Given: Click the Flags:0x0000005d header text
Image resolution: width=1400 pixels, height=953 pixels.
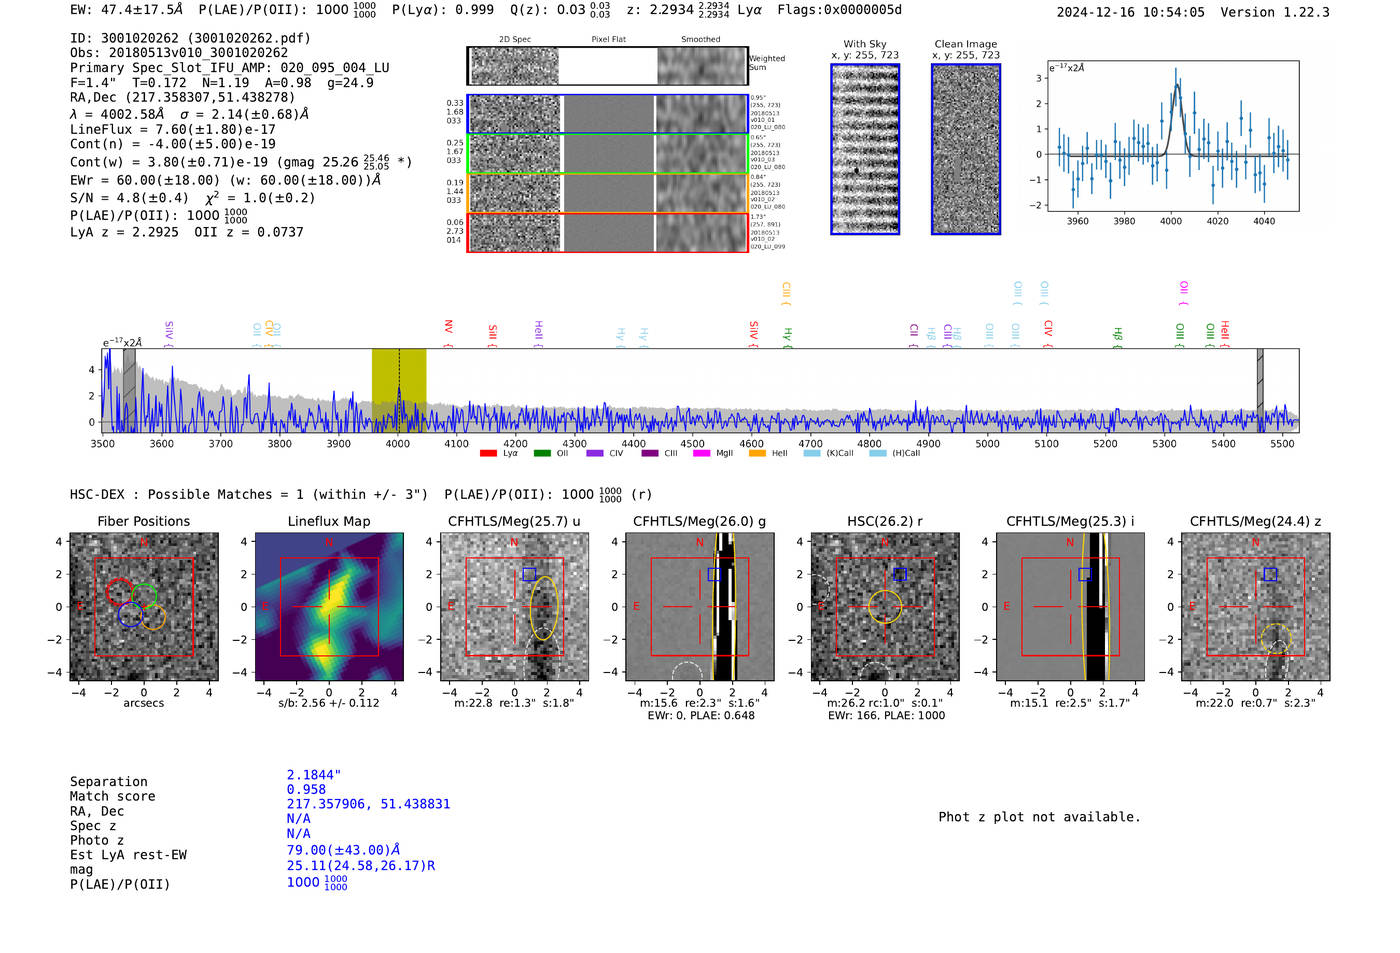Looking at the screenshot, I should tap(839, 10).
